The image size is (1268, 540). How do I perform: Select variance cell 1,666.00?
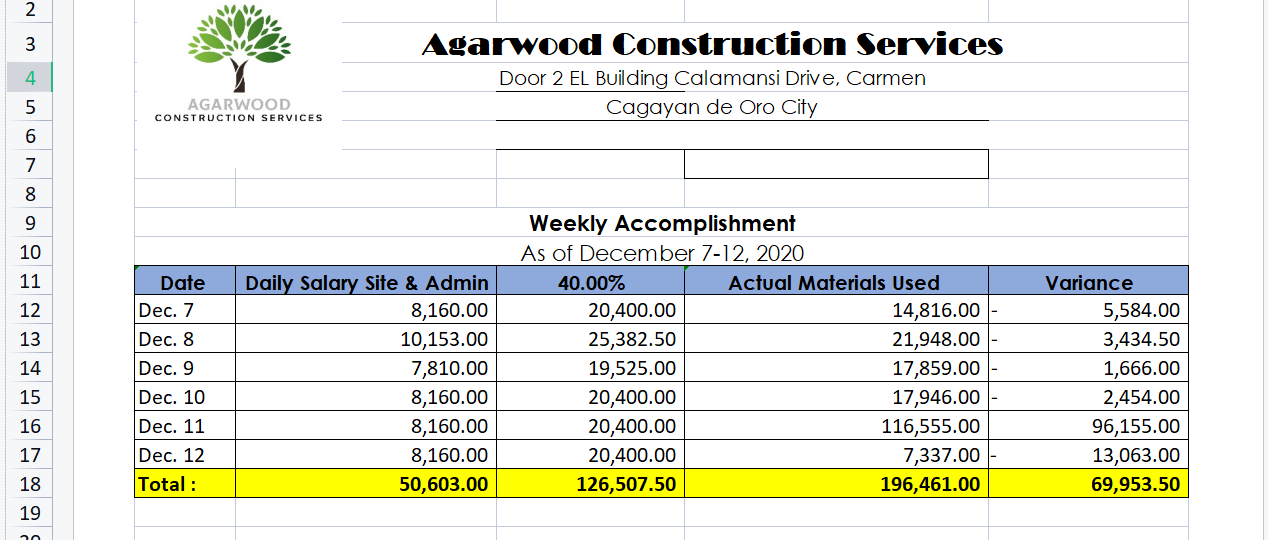tap(1088, 368)
